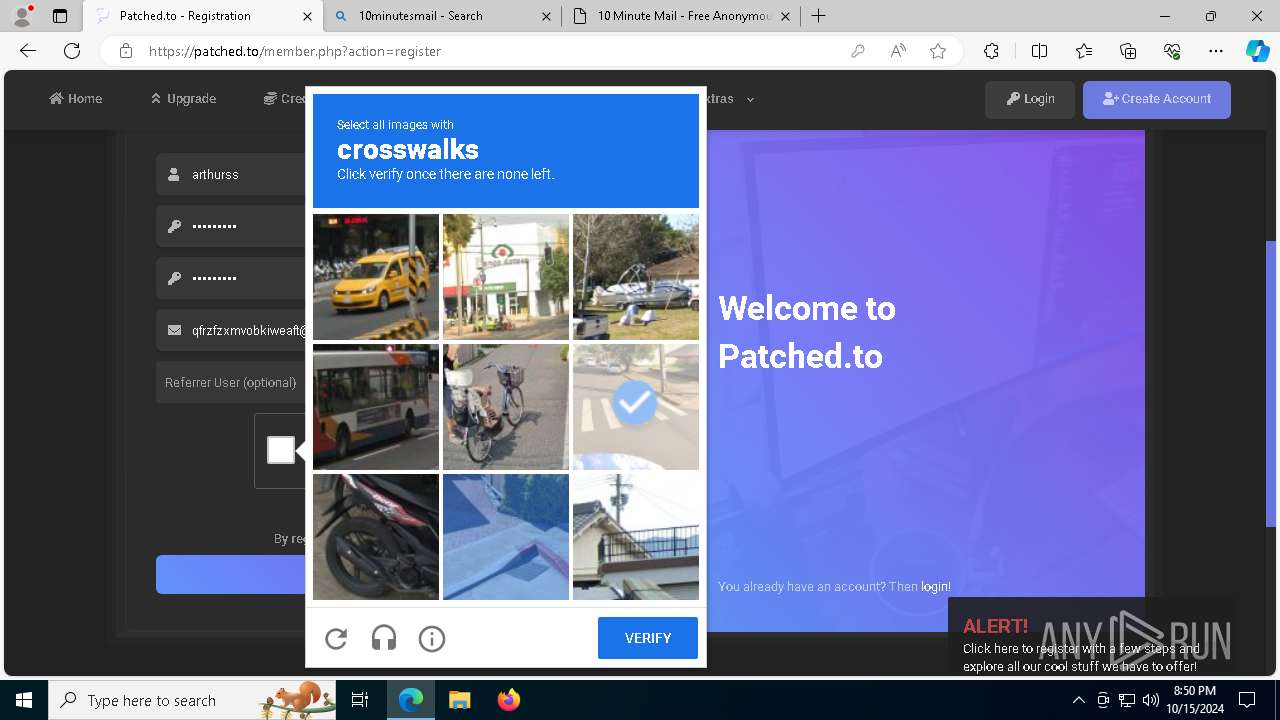The height and width of the screenshot is (720, 1280).
Task: Open the Windows Start menu
Action: pos(24,700)
